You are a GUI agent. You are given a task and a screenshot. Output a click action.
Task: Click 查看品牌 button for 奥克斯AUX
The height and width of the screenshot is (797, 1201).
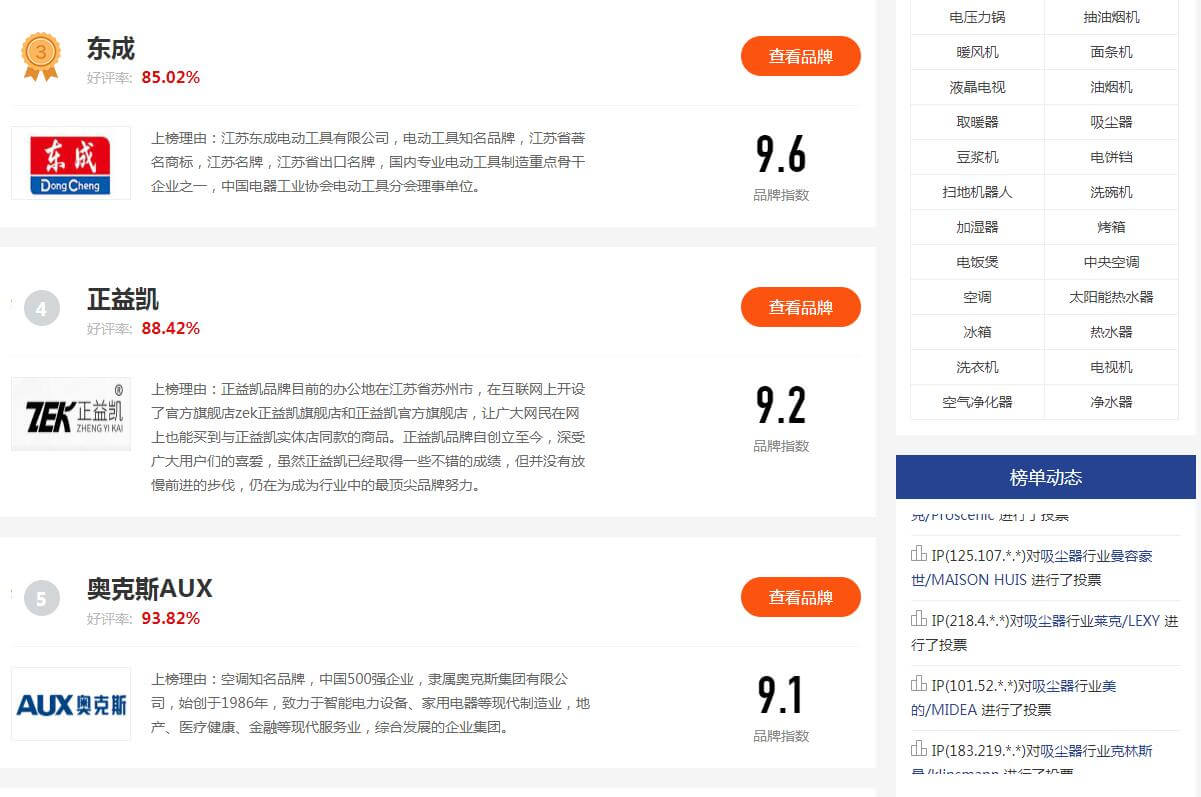click(x=800, y=597)
